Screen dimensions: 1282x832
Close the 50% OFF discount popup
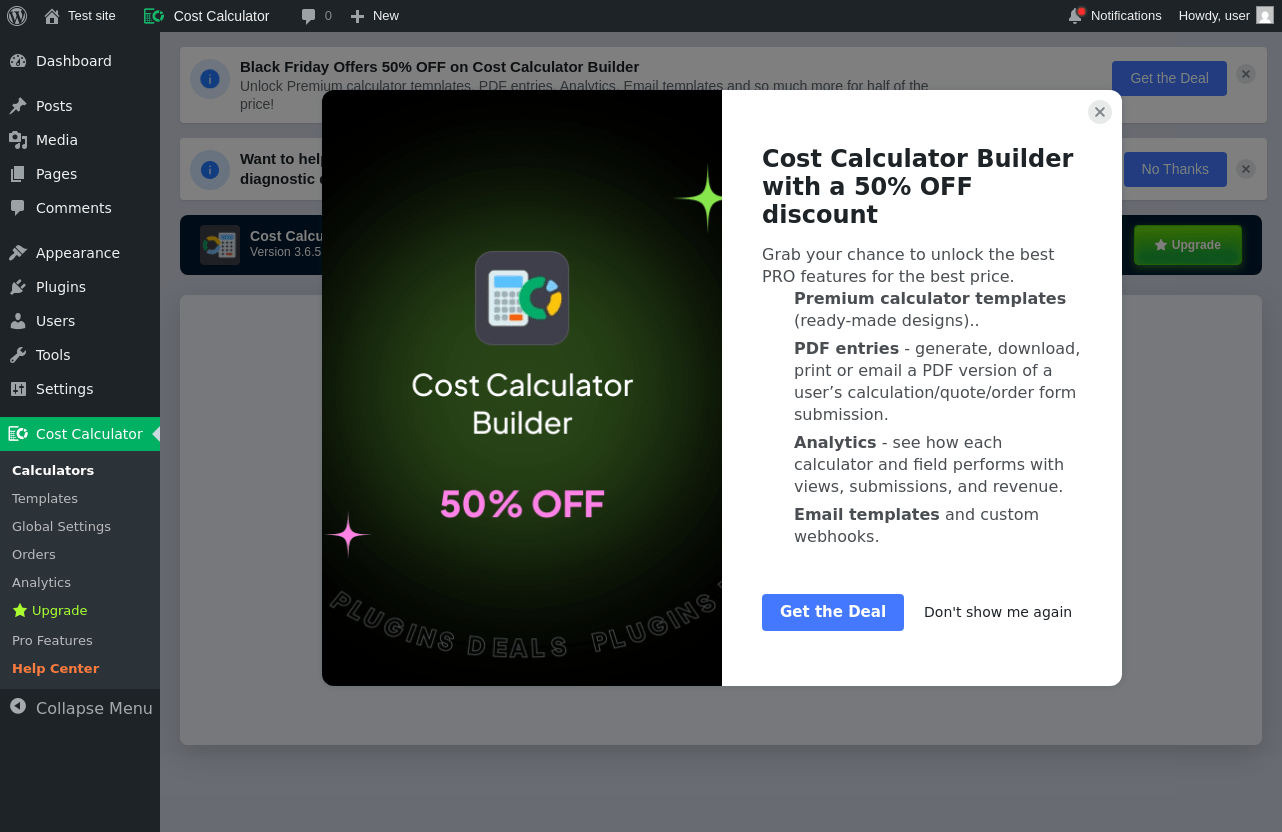1100,112
